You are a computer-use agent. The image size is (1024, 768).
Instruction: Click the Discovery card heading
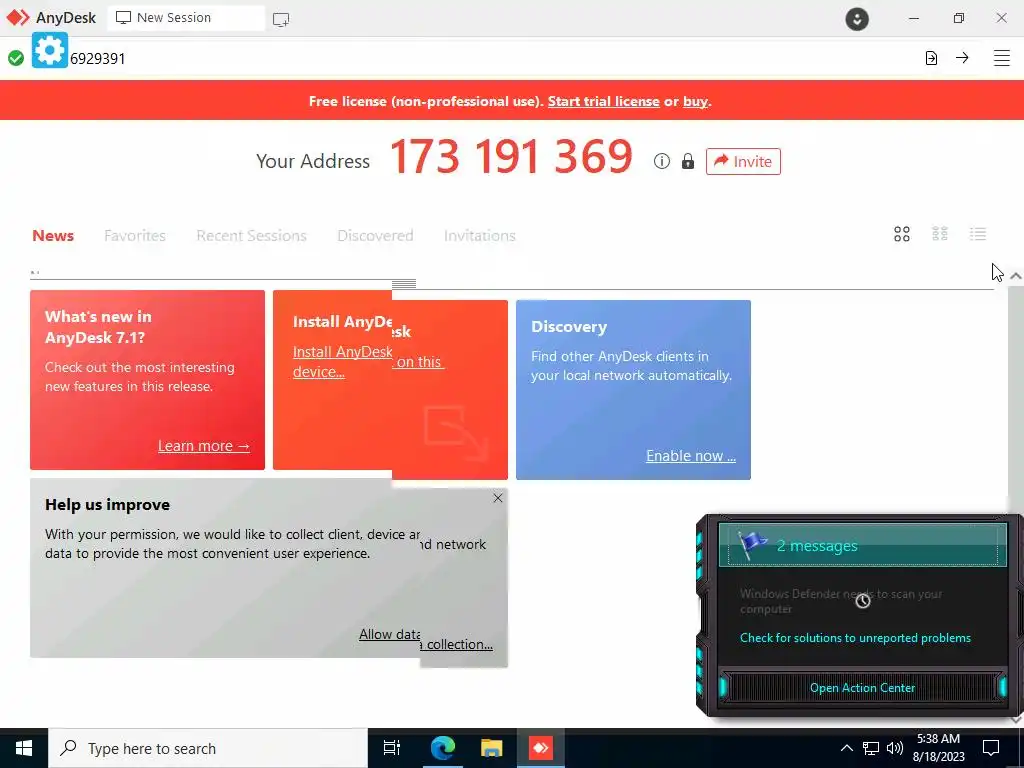[569, 327]
